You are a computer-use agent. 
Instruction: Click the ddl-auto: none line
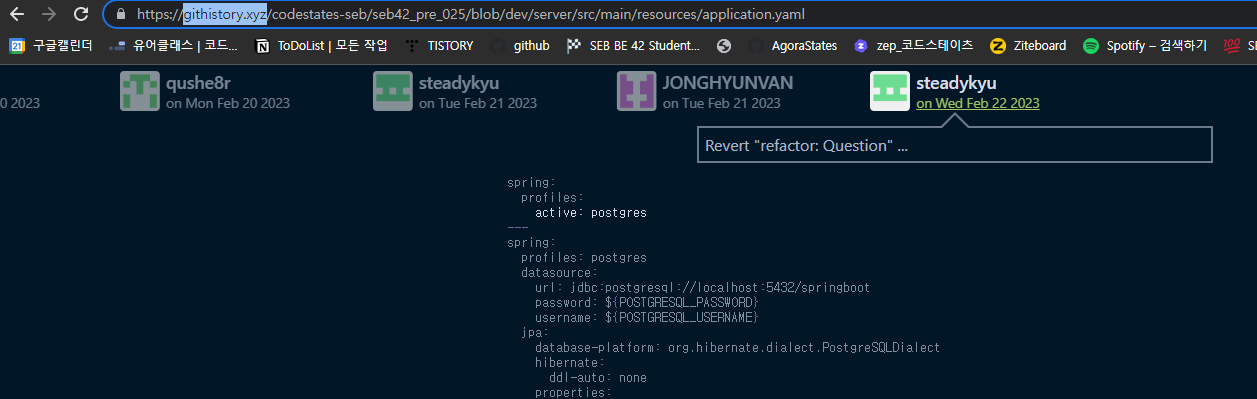click(597, 377)
